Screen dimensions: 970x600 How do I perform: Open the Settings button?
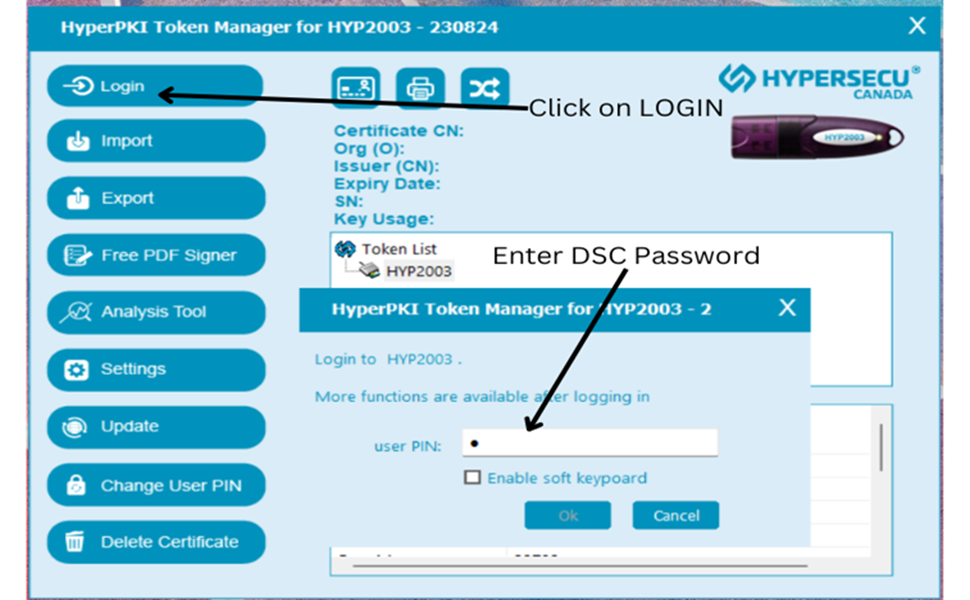click(x=156, y=370)
